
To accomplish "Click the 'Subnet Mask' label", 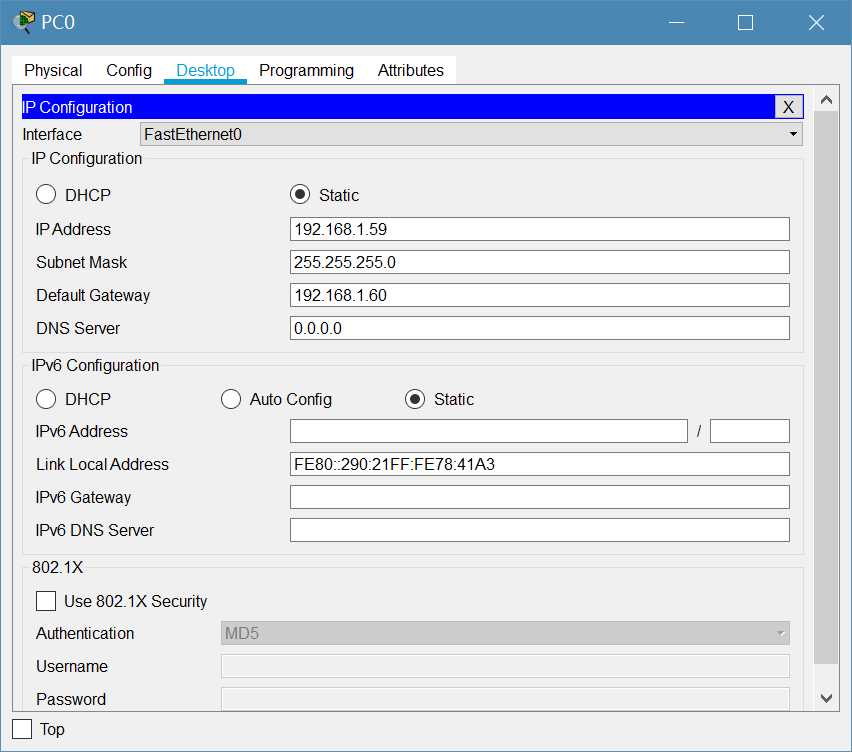I will 82,262.
